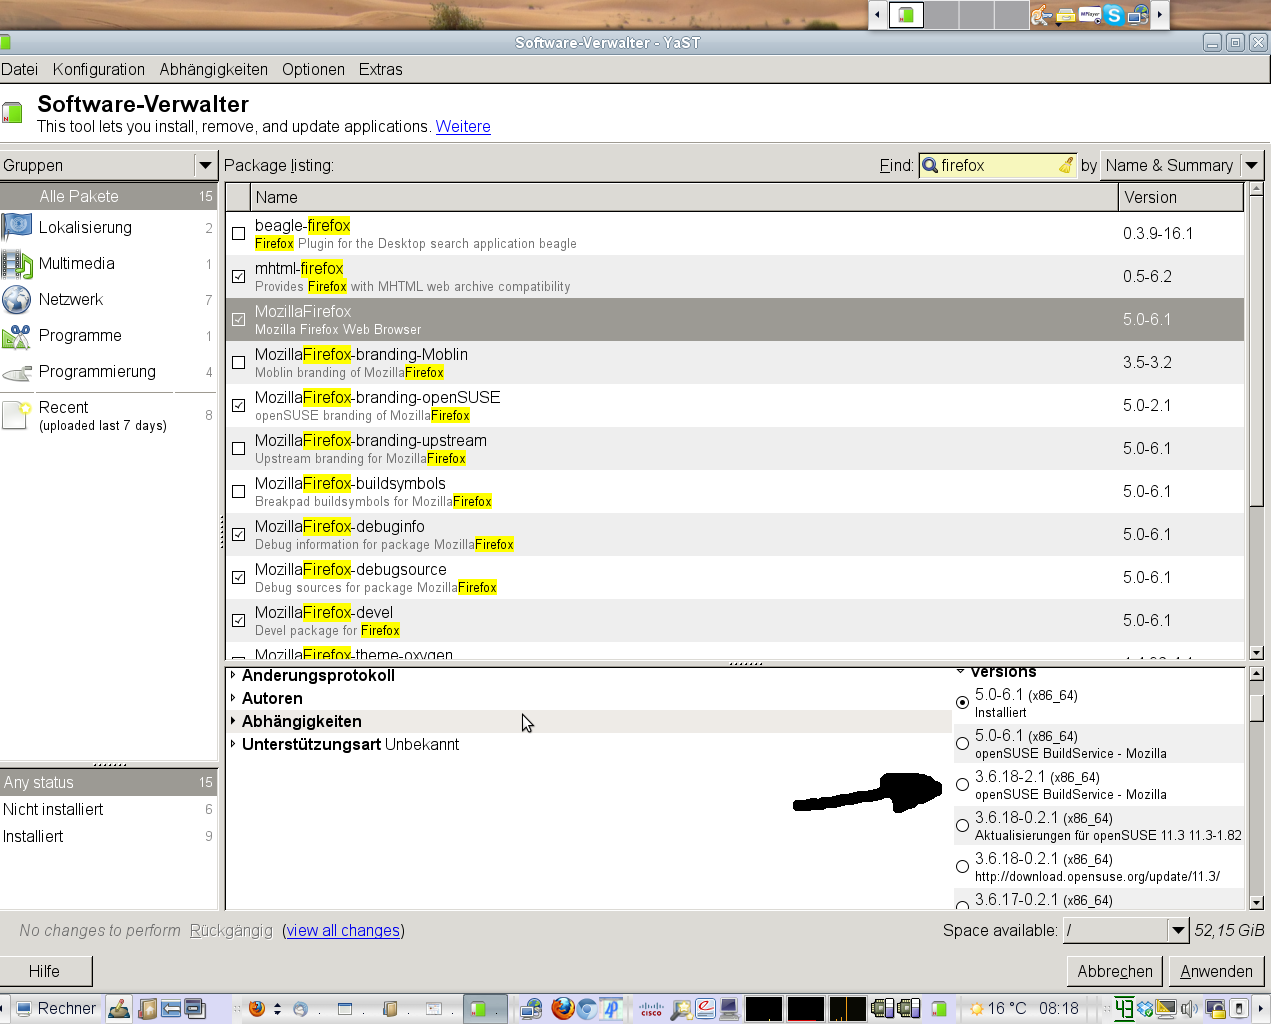Click the Cisco icon in the taskbar
This screenshot has width=1280, height=1024.
tap(651, 1009)
